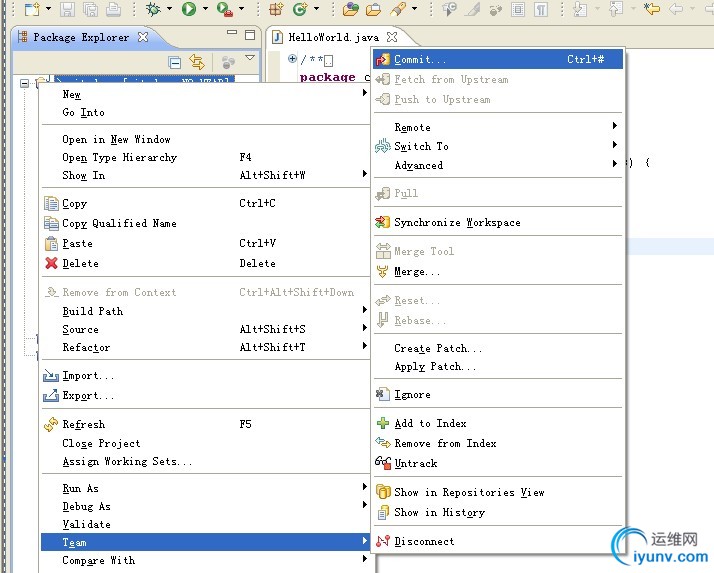Choose Export... from context menu
The width and height of the screenshot is (714, 573).
click(205, 395)
